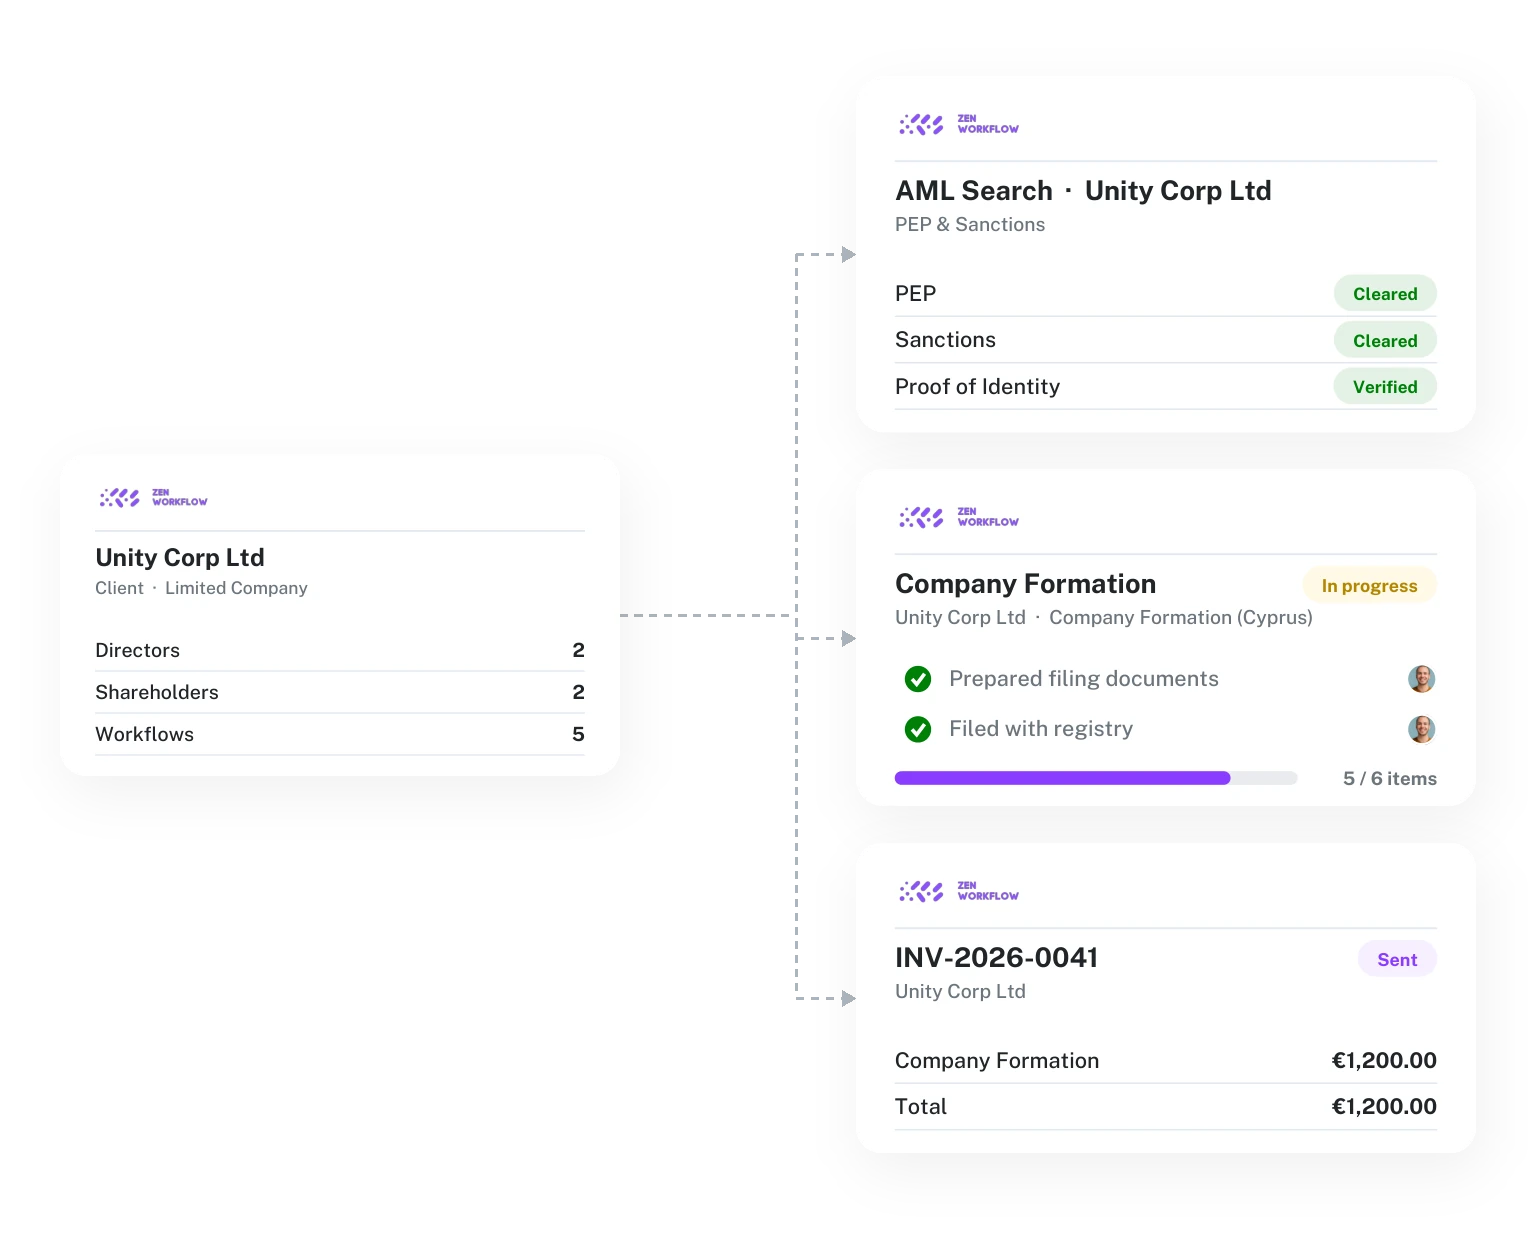Select the Company Formation invoice line item
This screenshot has height=1235, width=1536.
(997, 1061)
